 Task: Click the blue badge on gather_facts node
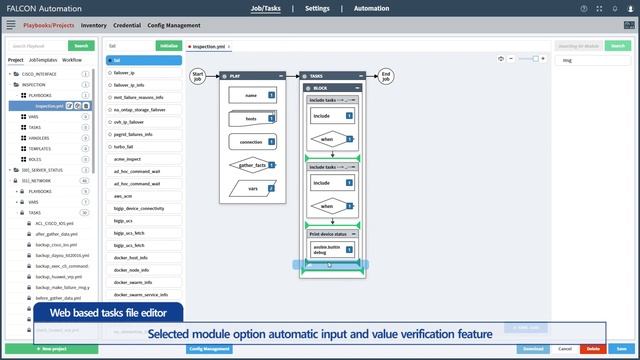point(271,165)
